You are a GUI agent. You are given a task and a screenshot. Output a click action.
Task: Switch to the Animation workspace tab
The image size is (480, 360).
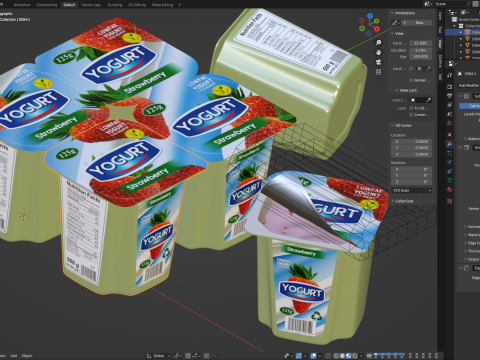22,5
